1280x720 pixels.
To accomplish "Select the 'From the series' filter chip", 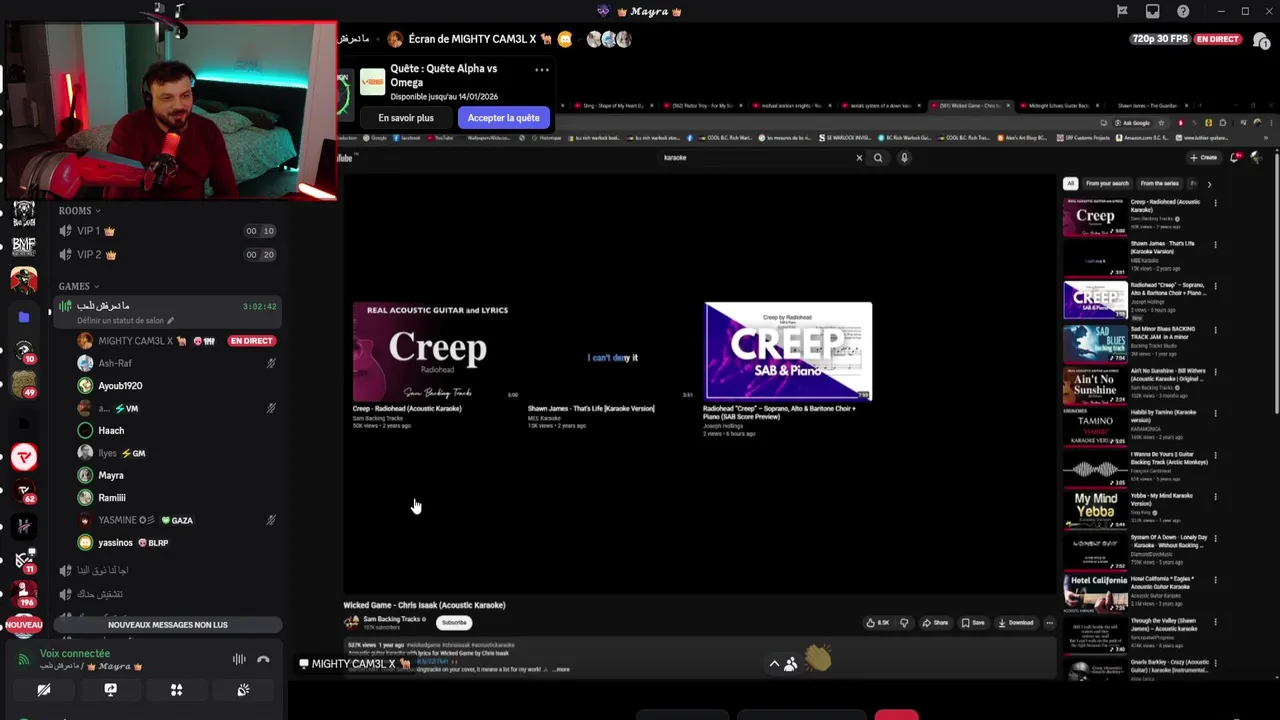I will (x=1159, y=184).
